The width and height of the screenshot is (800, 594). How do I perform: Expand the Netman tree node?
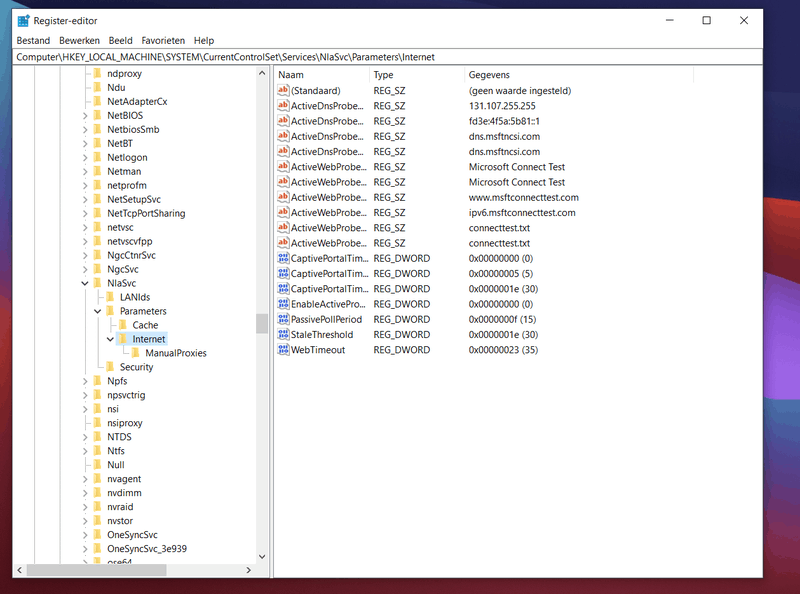pyautogui.click(x=85, y=171)
